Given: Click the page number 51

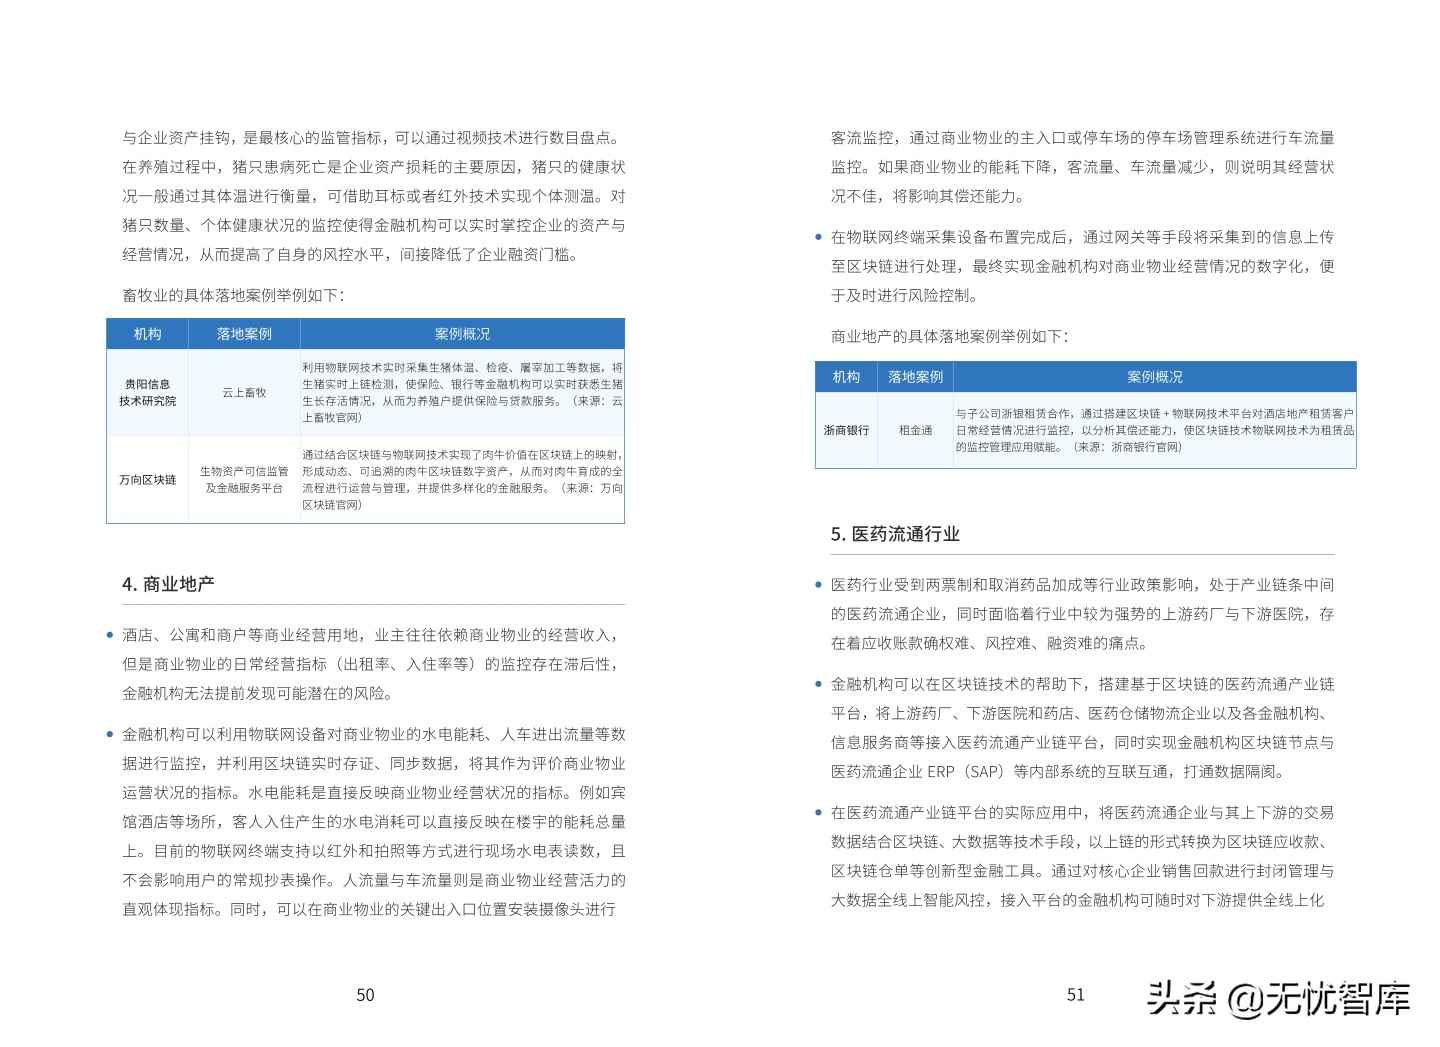Looking at the screenshot, I should pyautogui.click(x=1076, y=995).
